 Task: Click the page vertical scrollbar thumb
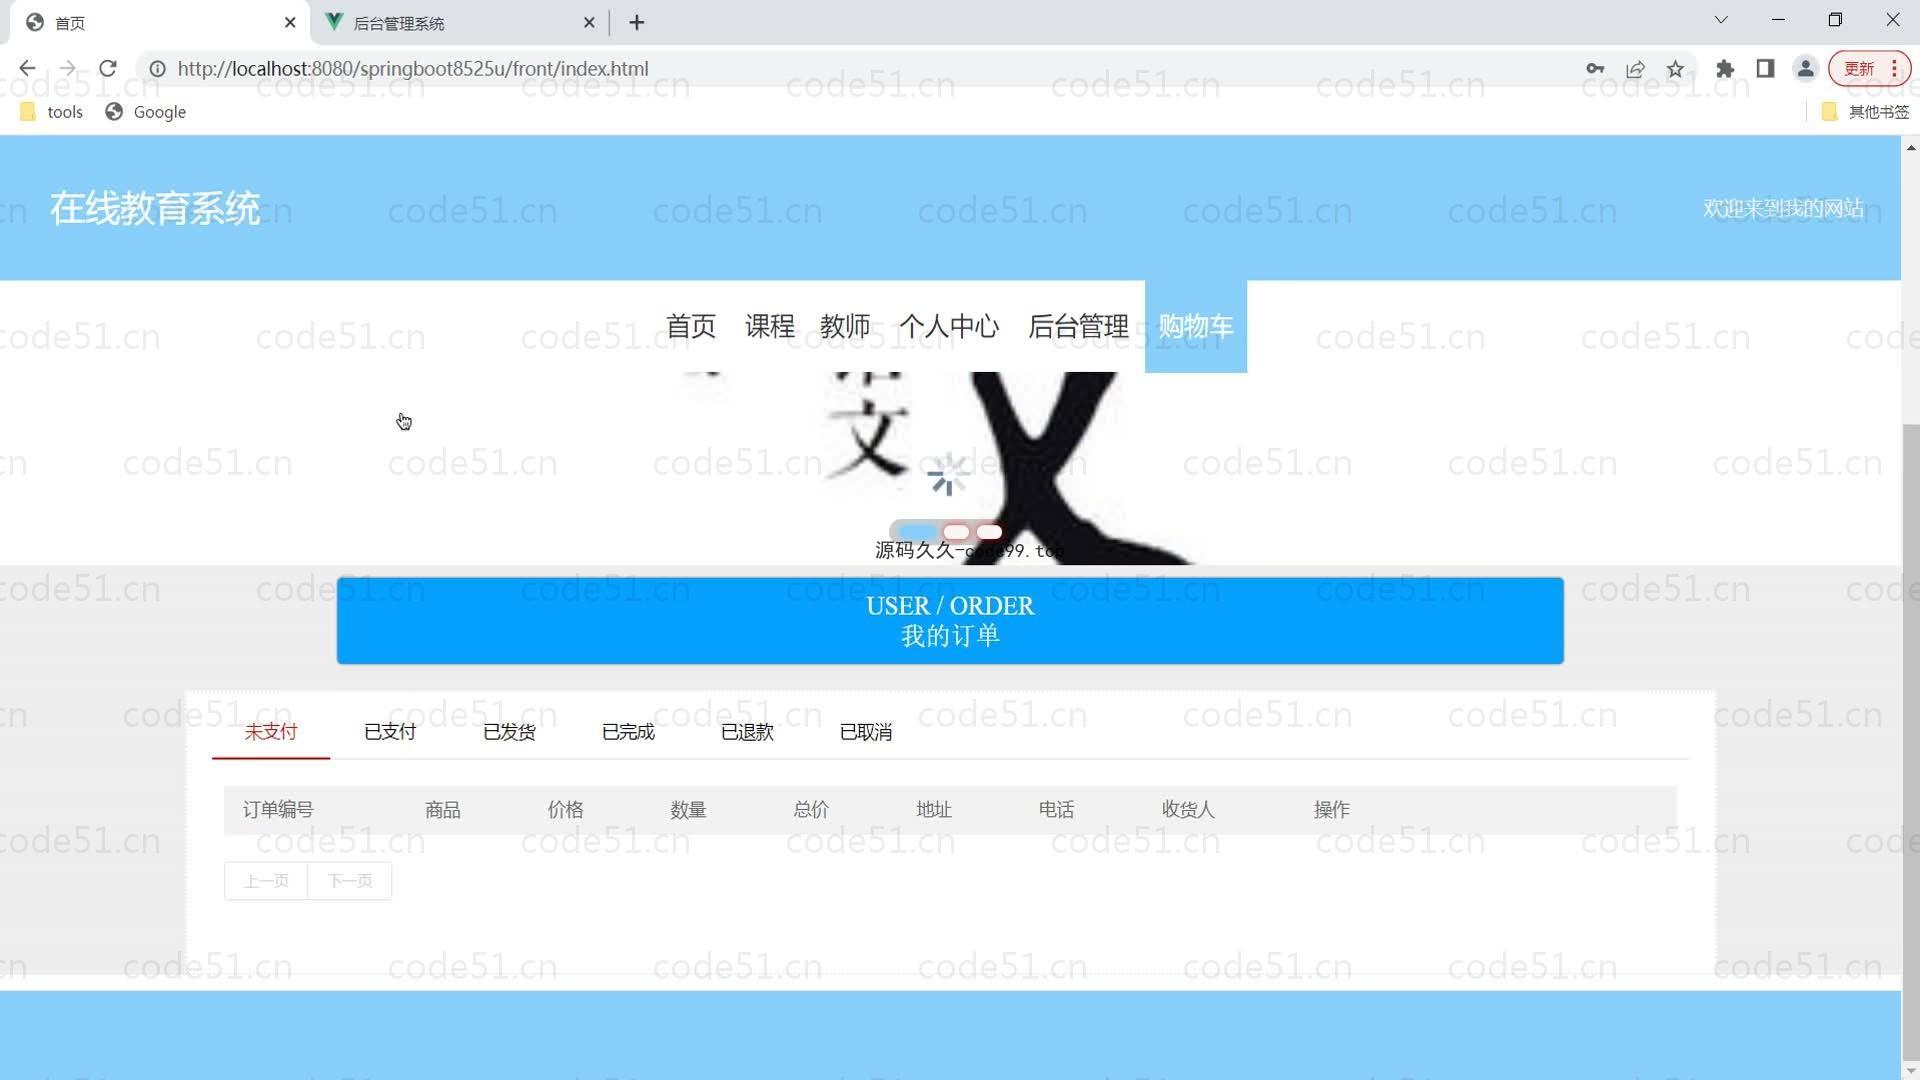pyautogui.click(x=1911, y=740)
